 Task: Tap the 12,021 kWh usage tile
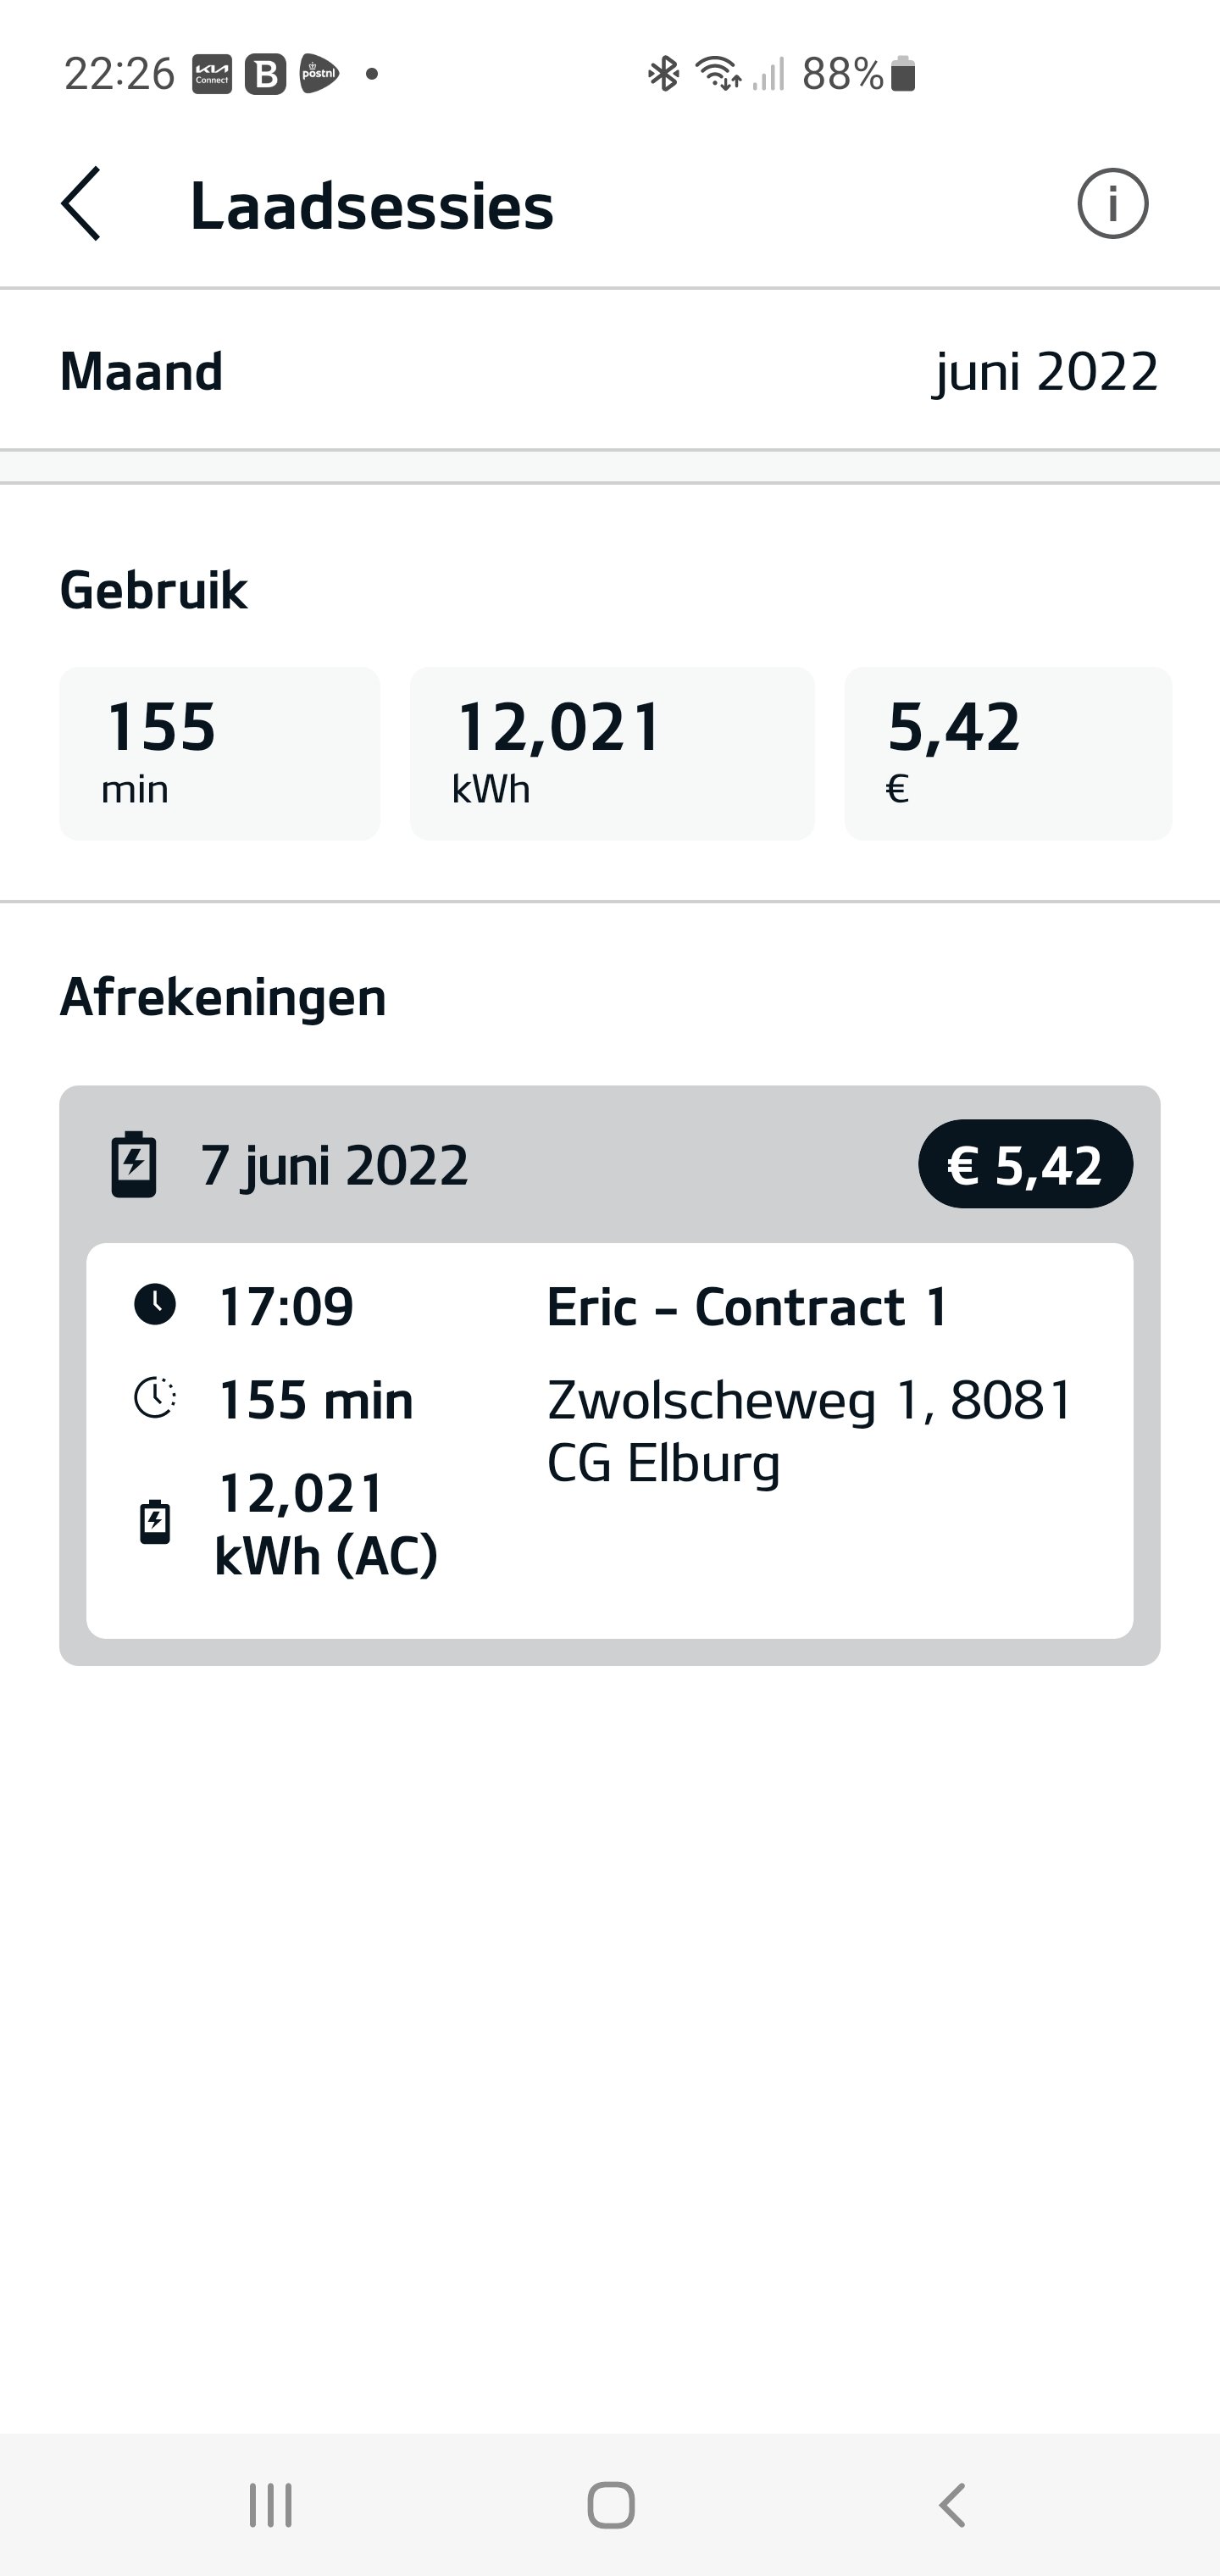612,753
